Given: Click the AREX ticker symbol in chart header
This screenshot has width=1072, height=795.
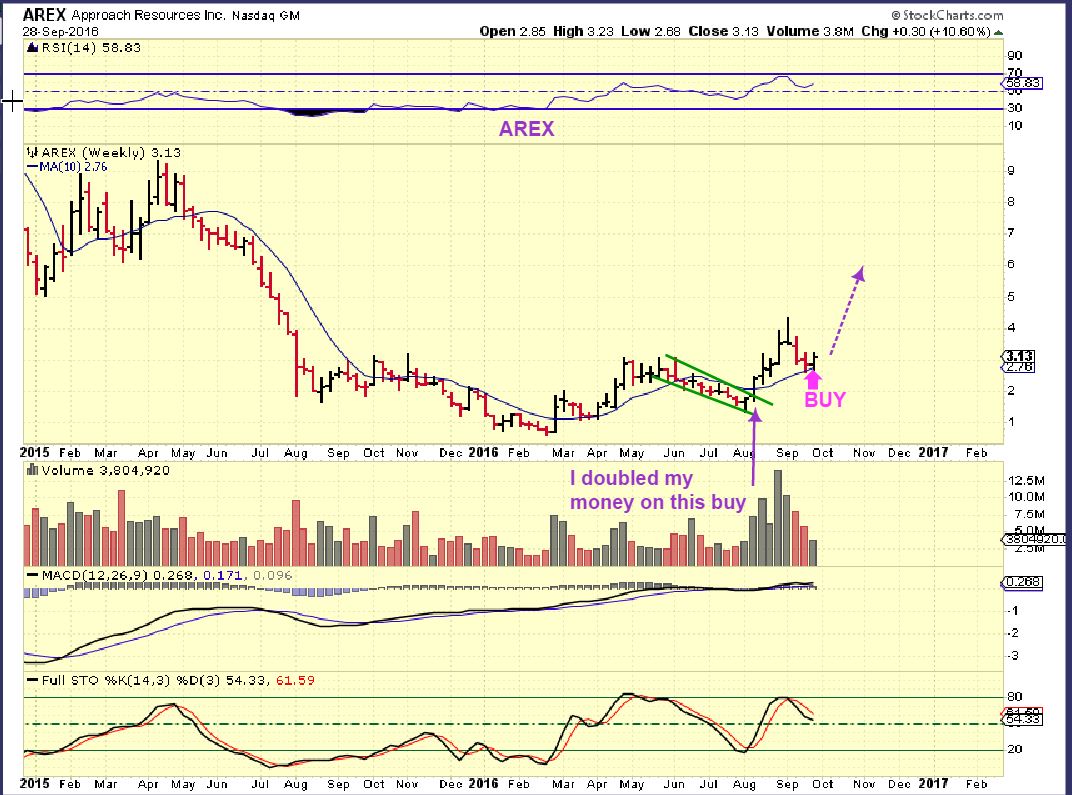Looking at the screenshot, I should (x=44, y=14).
